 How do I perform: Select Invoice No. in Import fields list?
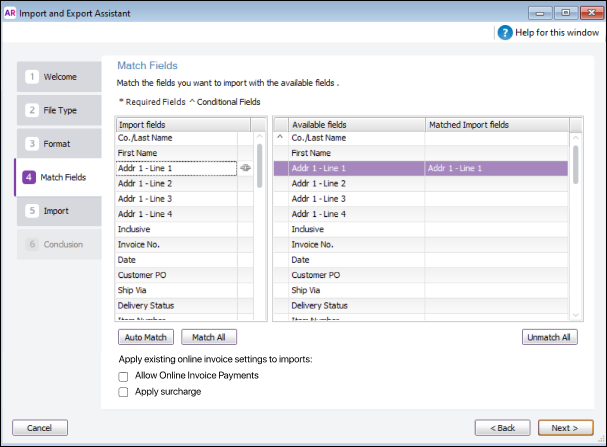177,245
